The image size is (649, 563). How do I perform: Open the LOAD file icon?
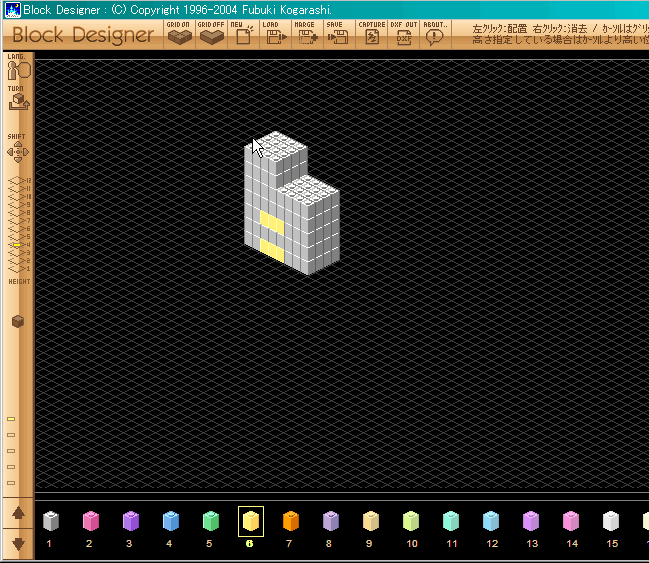point(275,34)
